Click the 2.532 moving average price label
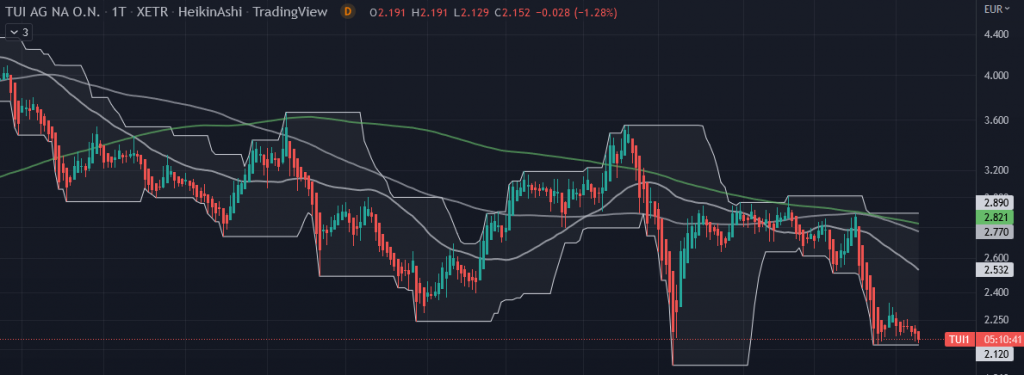The width and height of the screenshot is (1024, 375). click(x=993, y=269)
